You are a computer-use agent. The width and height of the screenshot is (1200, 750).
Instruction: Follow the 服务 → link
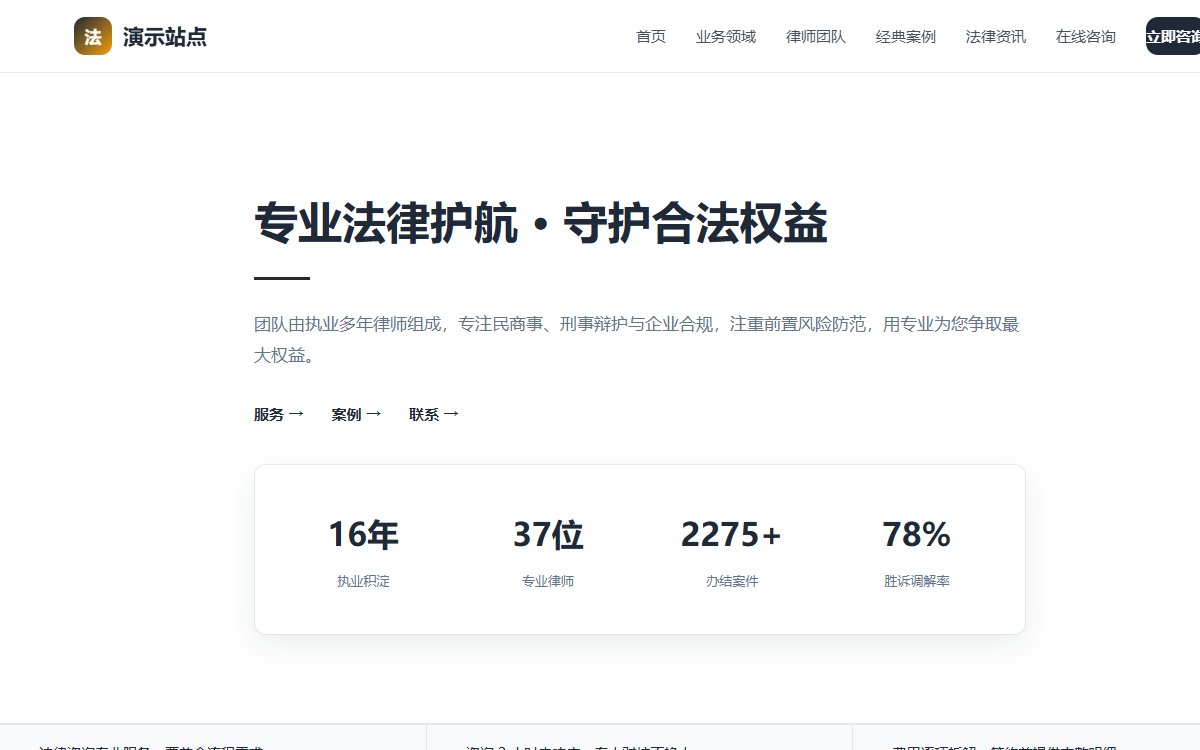[x=279, y=414]
